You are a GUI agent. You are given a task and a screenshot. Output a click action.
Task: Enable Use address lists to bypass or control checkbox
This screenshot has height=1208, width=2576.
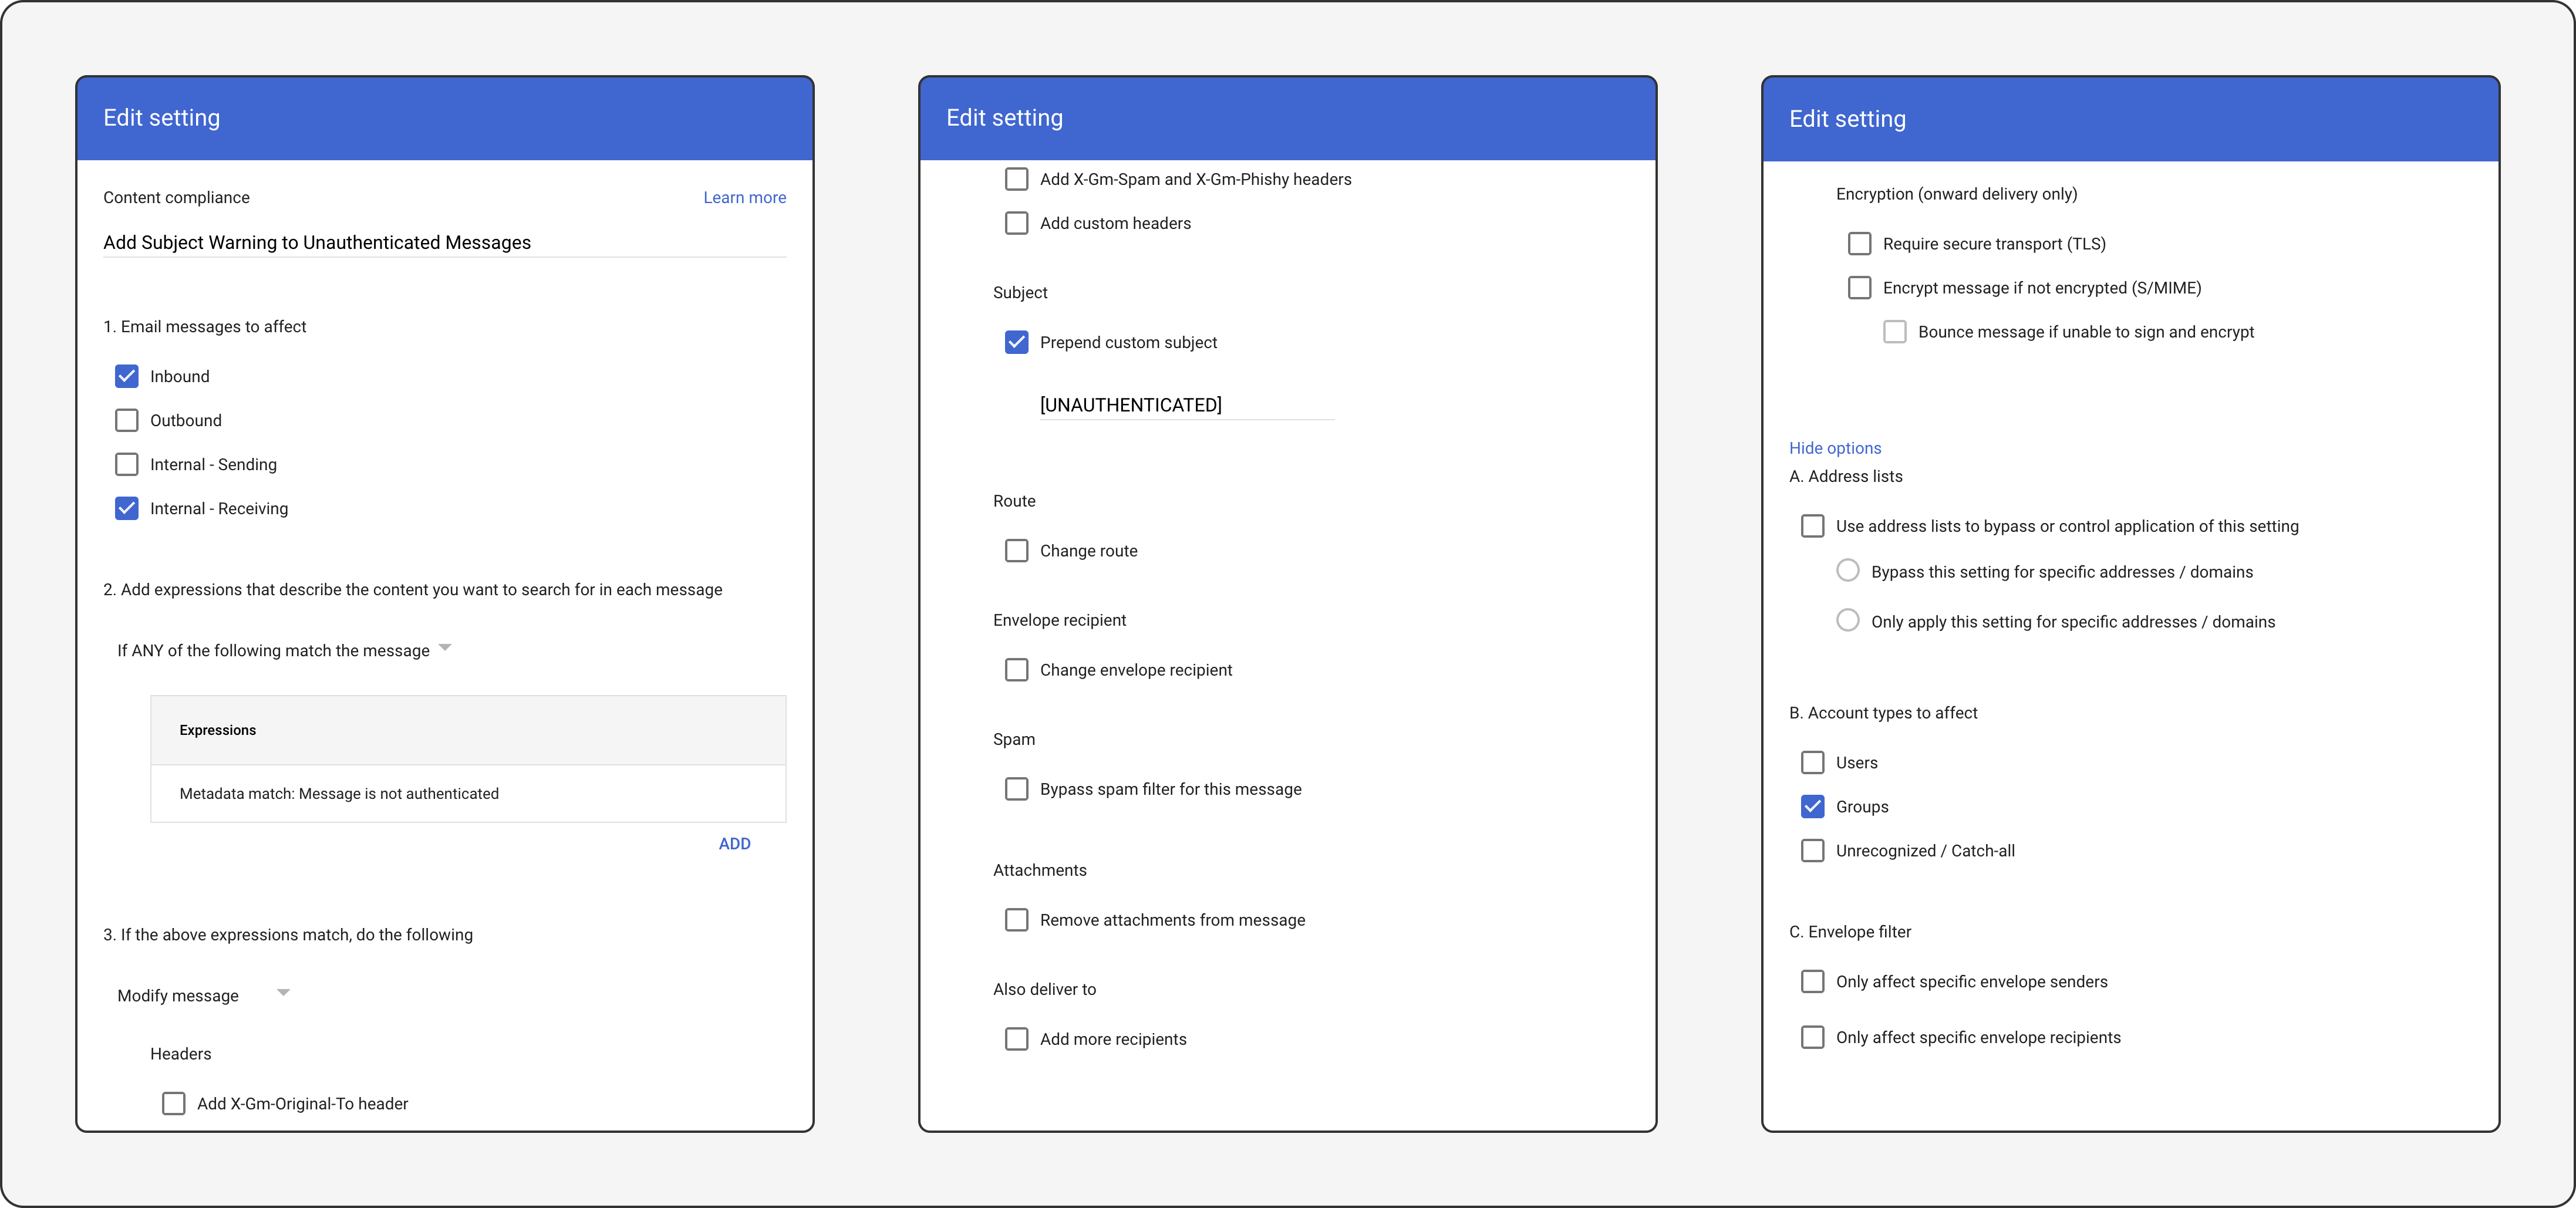[1813, 526]
